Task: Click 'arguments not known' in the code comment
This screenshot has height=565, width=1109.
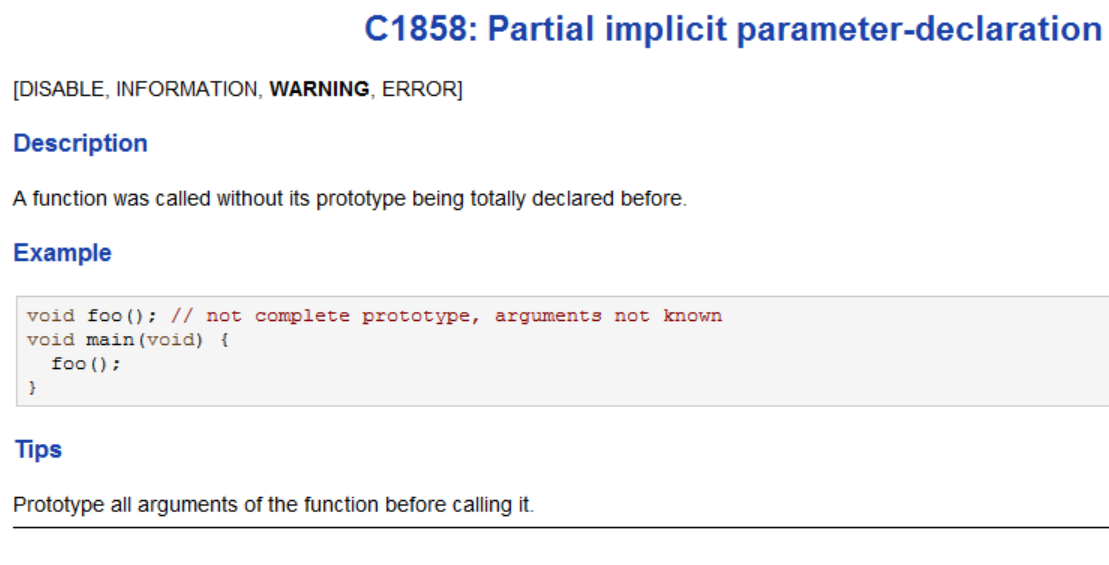Action: tap(608, 316)
